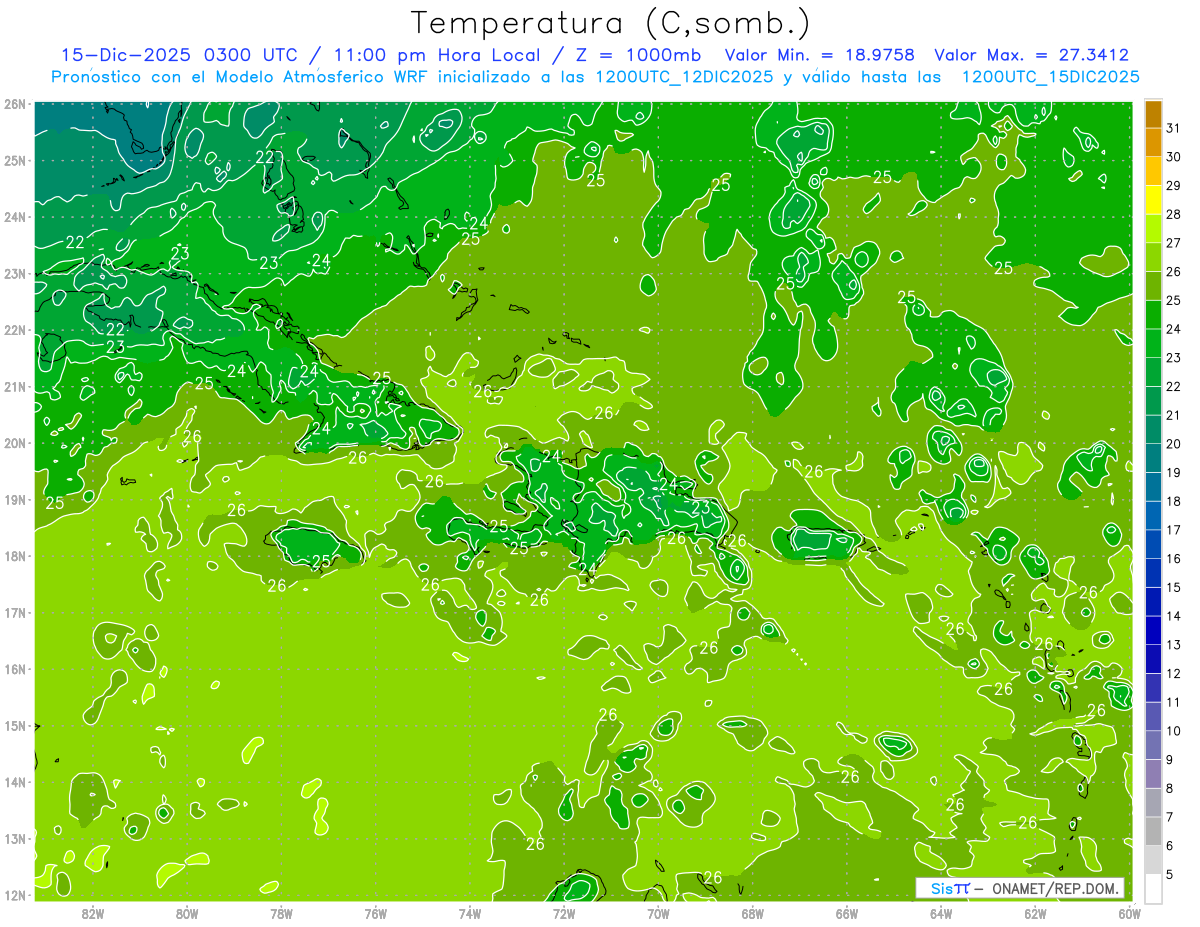Click the latitude label '24N'

pos(15,217)
